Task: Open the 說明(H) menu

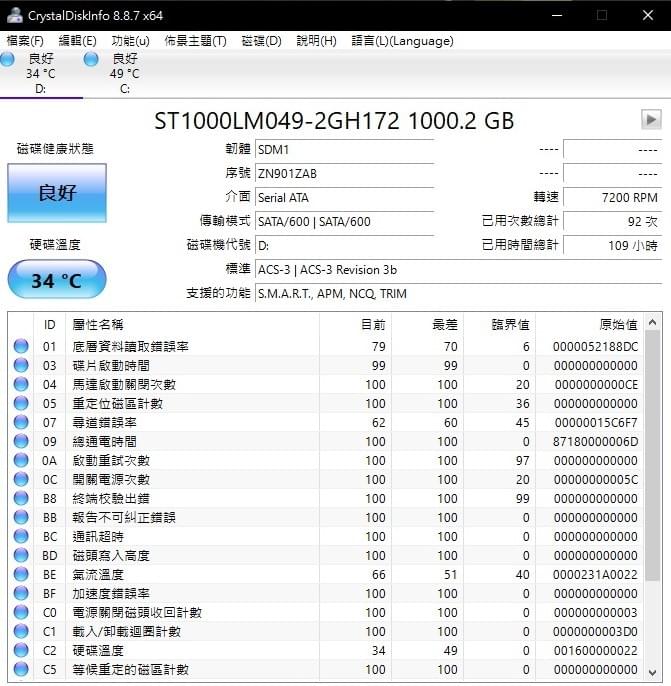Action: pyautogui.click(x=316, y=41)
